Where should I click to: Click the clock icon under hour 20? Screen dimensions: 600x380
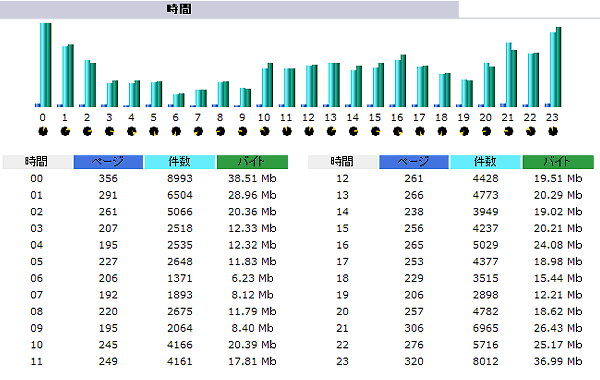click(x=486, y=132)
